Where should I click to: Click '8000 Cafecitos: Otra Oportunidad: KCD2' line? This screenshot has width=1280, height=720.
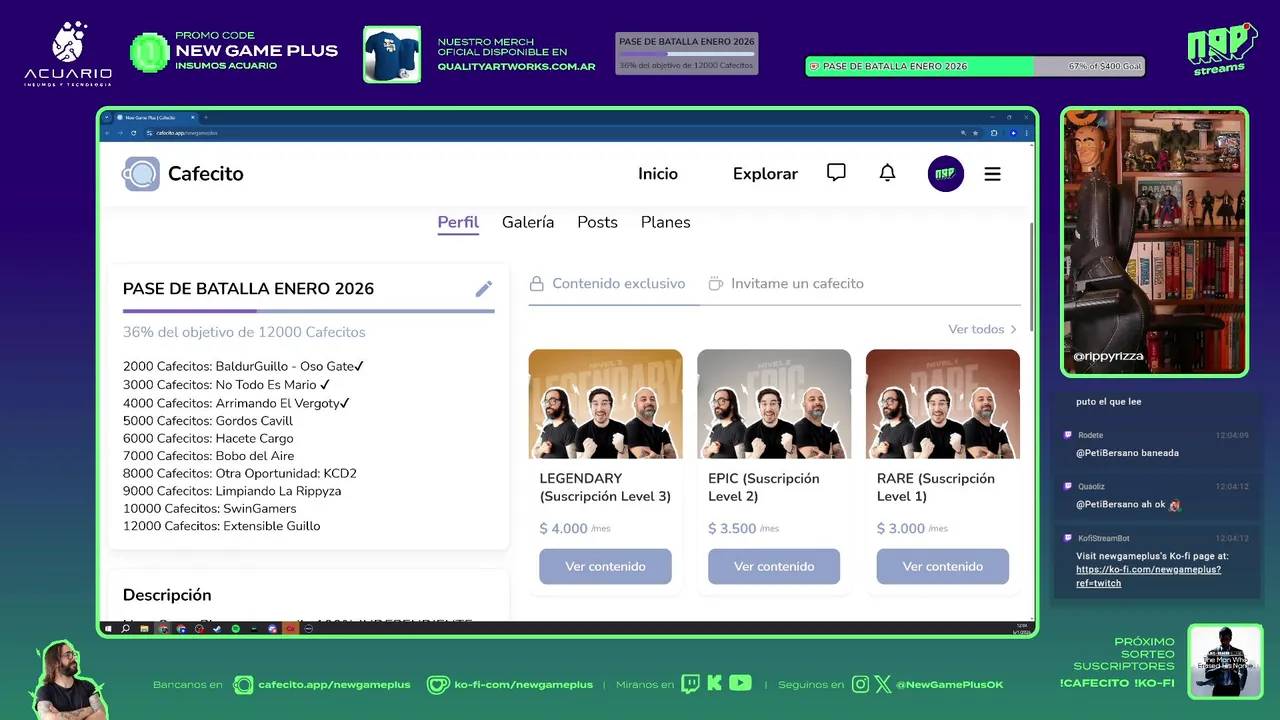pos(240,474)
